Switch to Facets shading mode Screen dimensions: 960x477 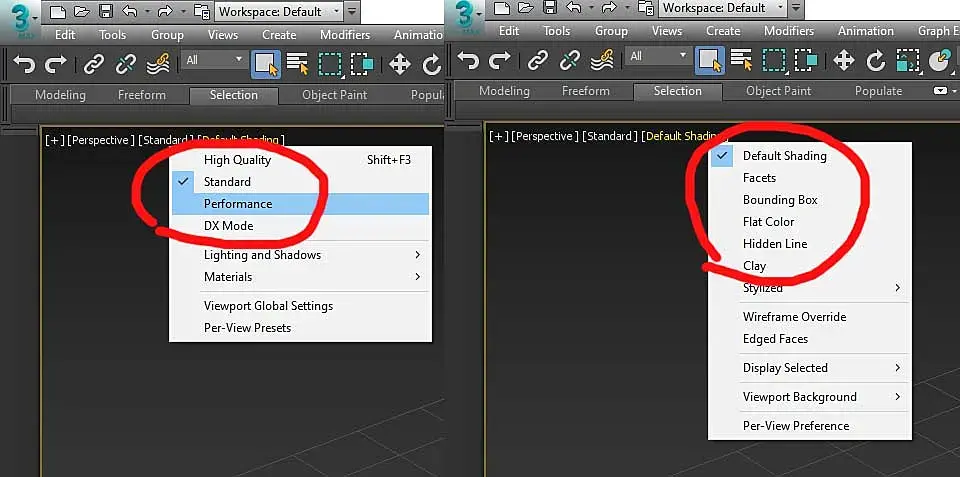click(x=809, y=178)
